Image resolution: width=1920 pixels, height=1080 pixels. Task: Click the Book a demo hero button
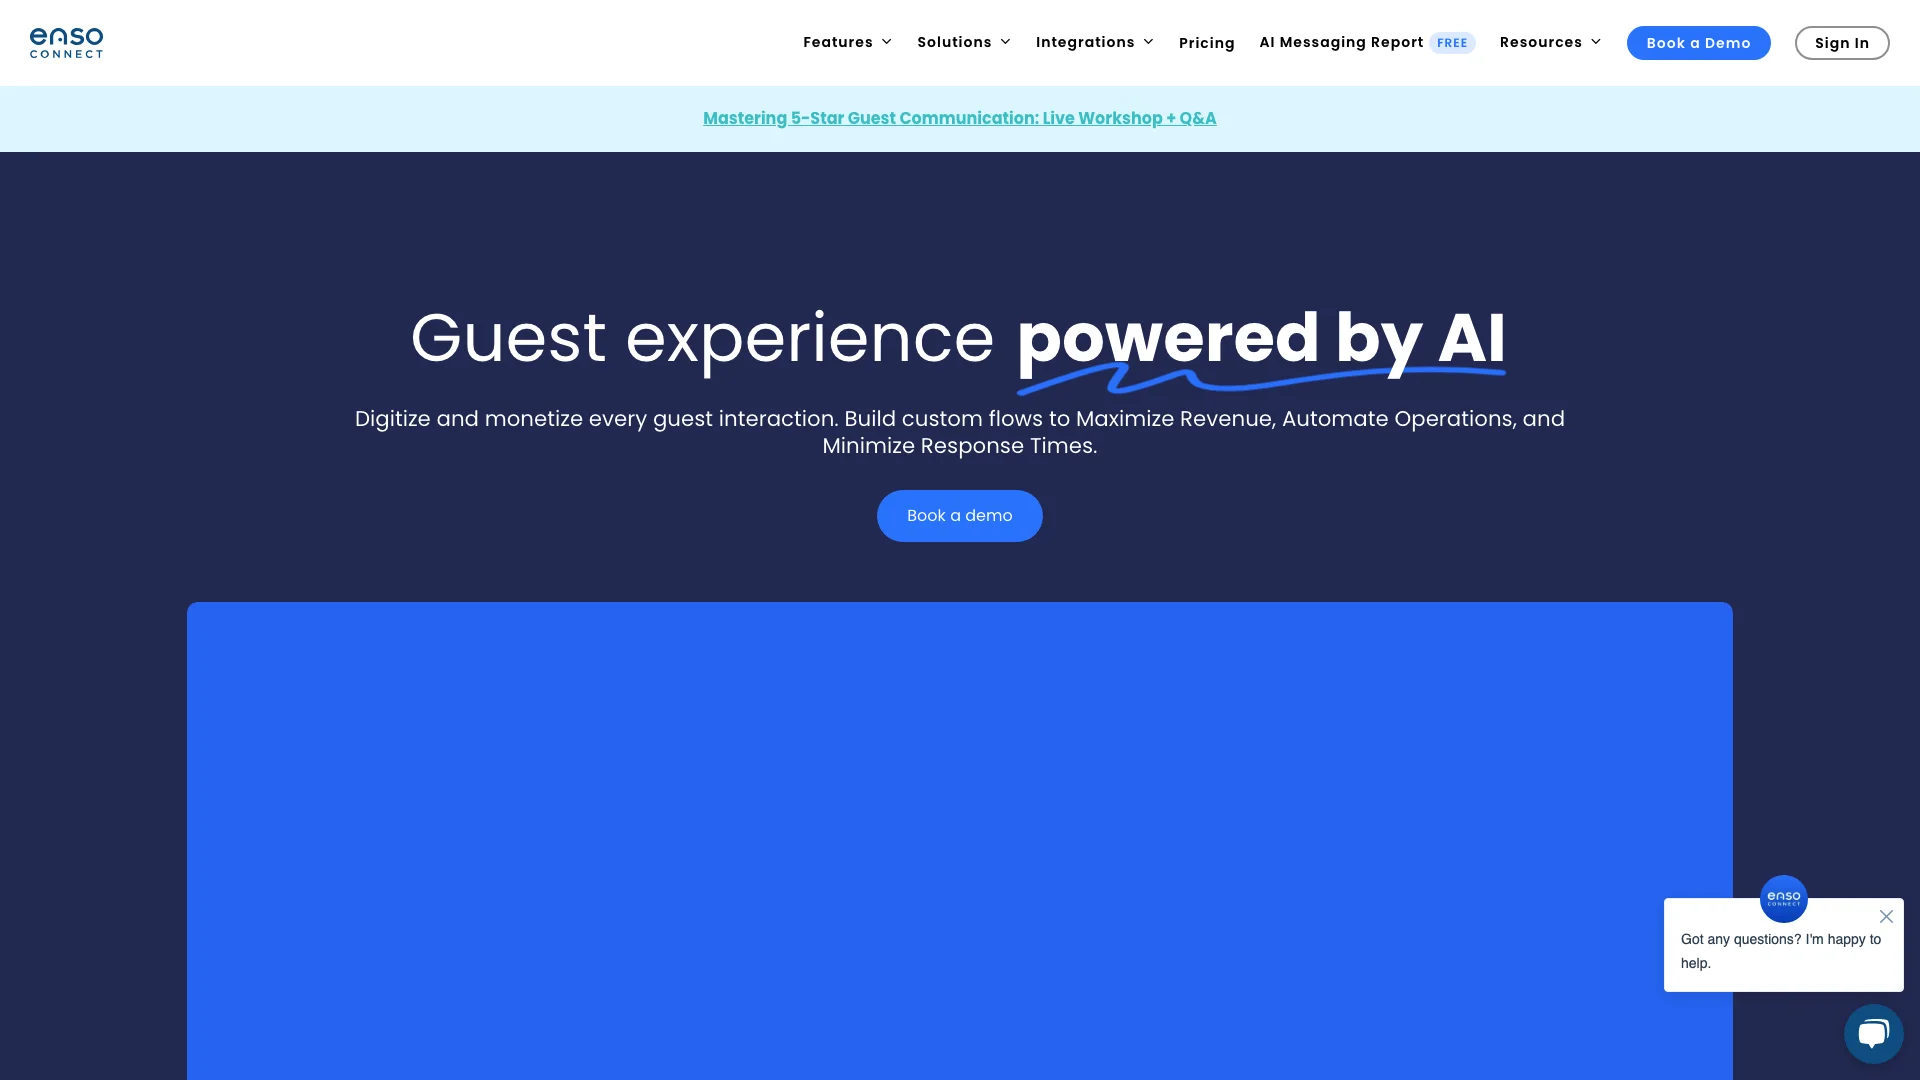pyautogui.click(x=959, y=516)
